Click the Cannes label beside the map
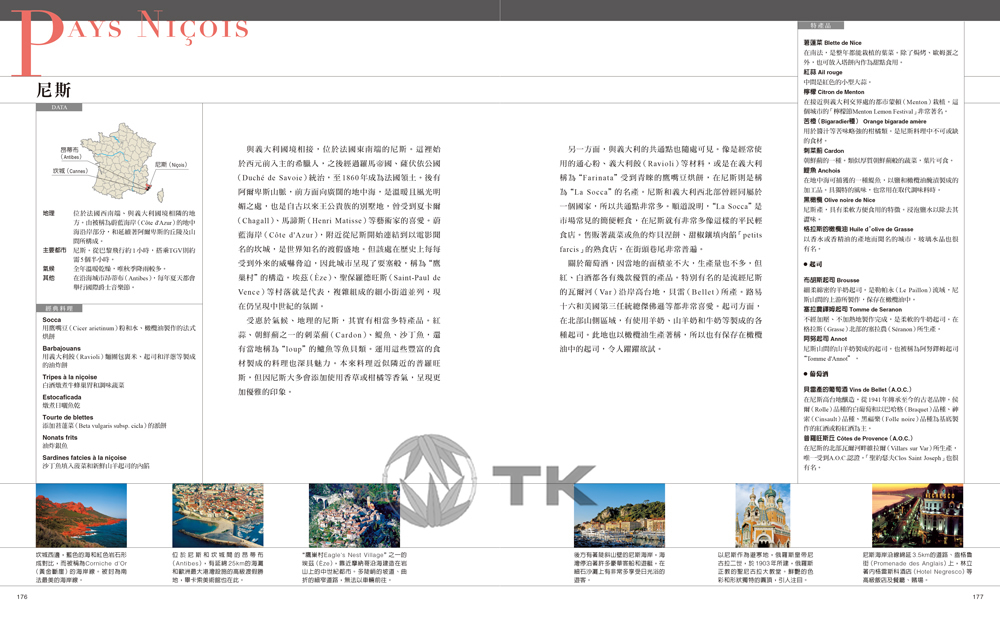This screenshot has width=1000, height=619. pos(70,171)
